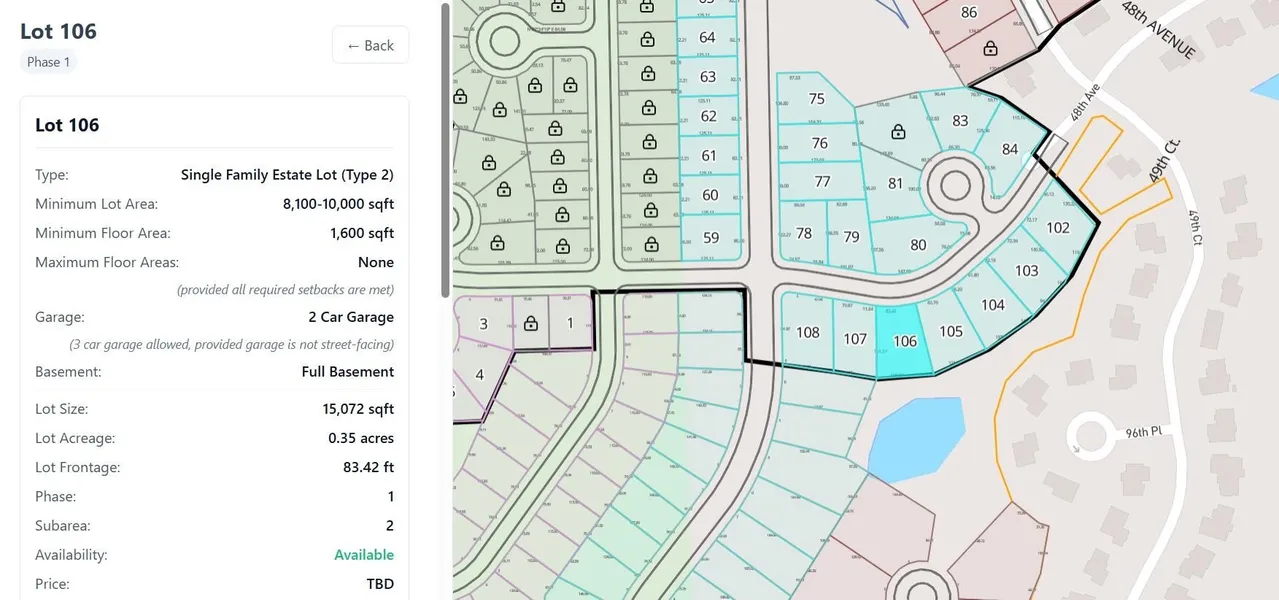Click the lock icon left of lot 63

[648, 74]
